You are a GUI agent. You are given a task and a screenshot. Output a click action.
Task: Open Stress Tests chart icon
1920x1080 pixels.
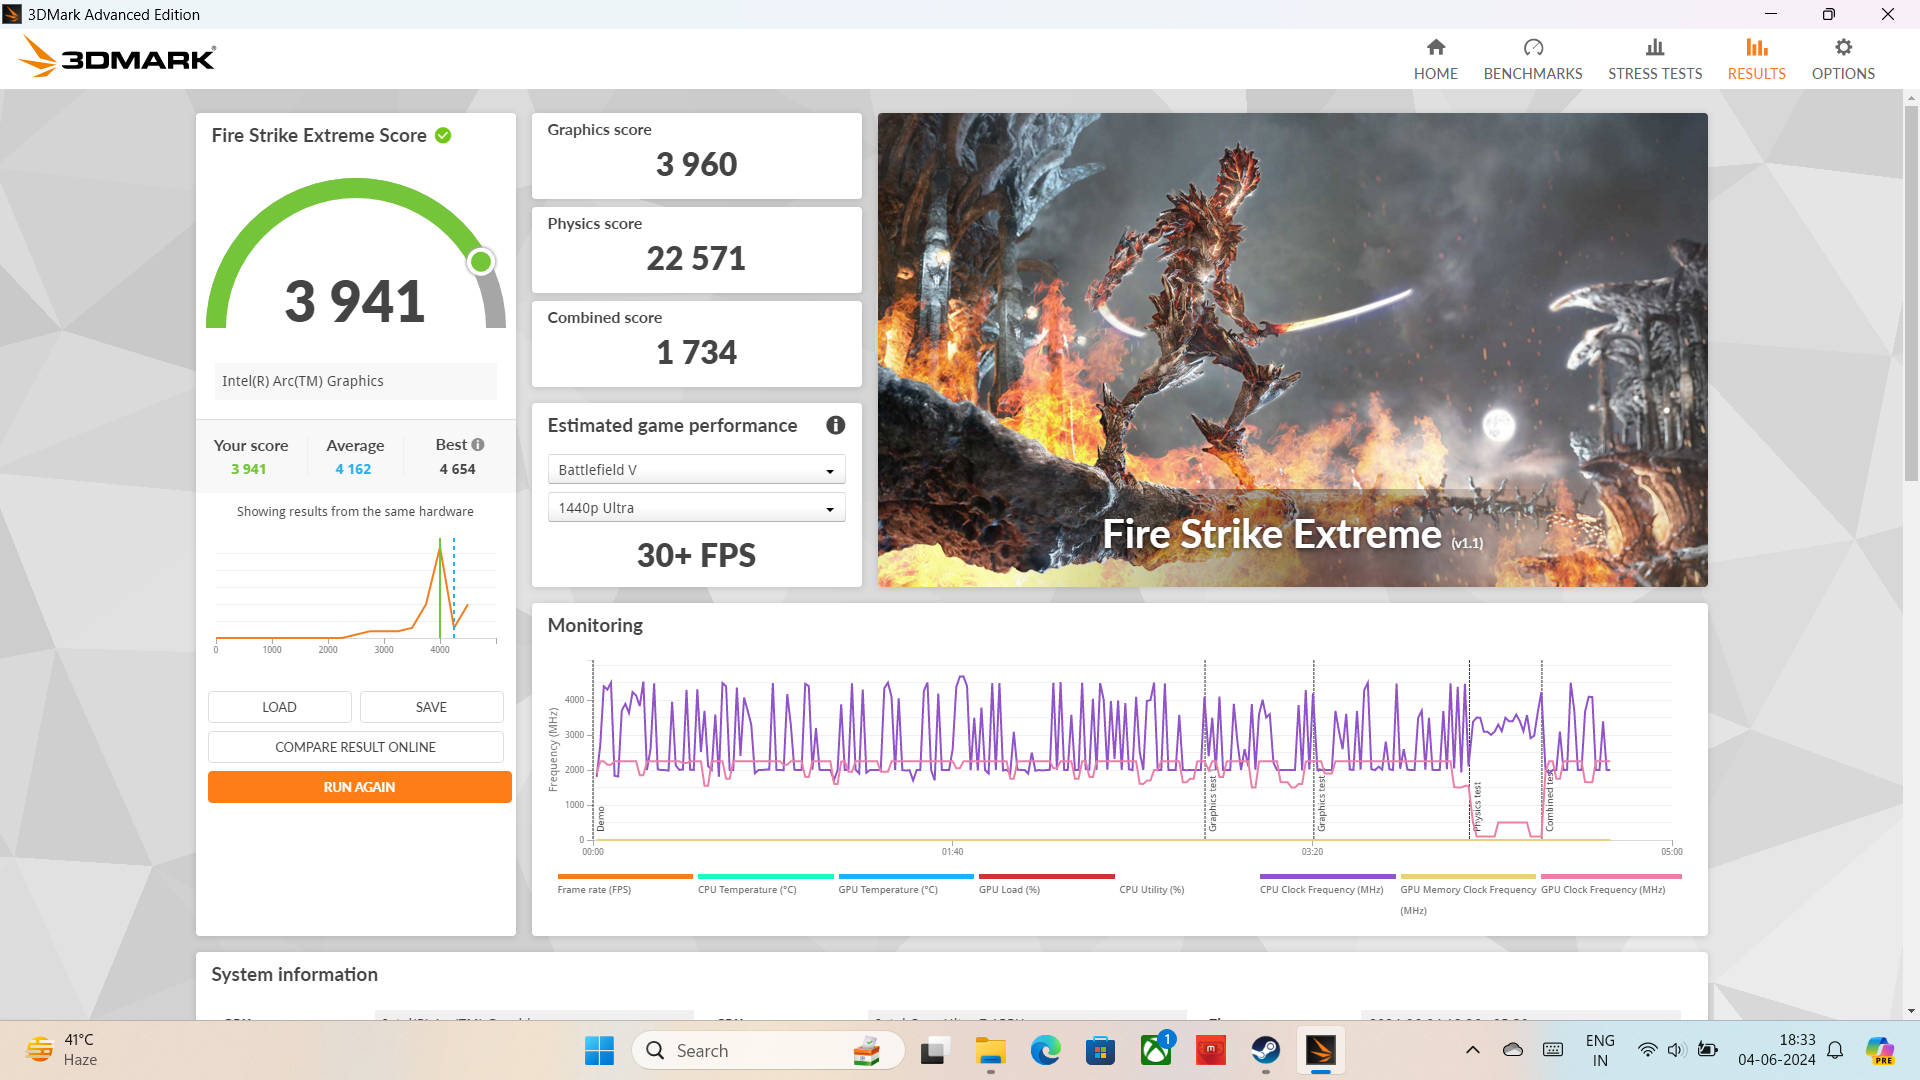1655,47
